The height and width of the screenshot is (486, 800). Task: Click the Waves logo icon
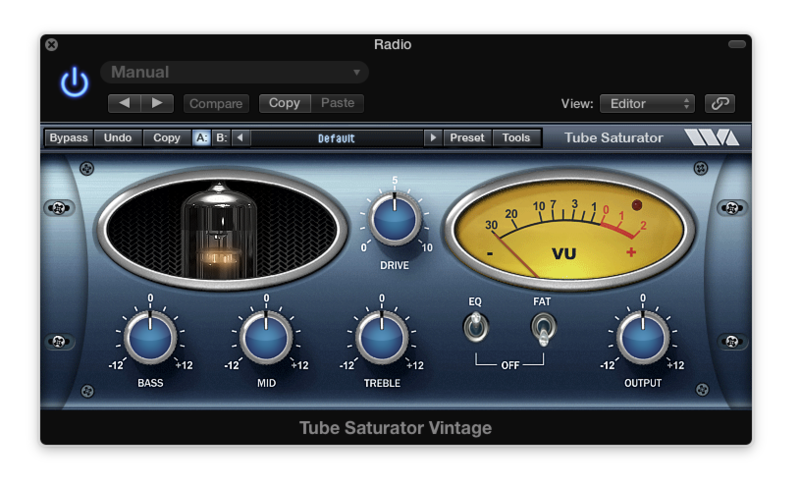(711, 138)
